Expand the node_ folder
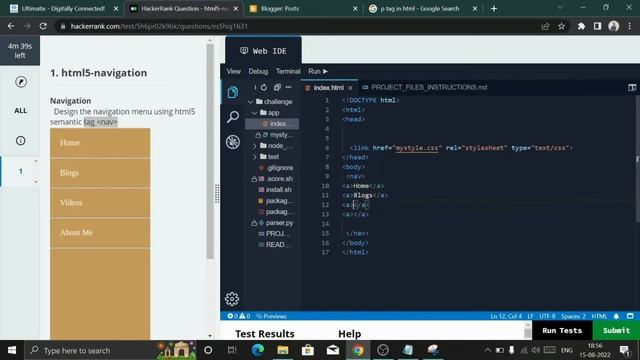The image size is (640, 360). click(255, 146)
